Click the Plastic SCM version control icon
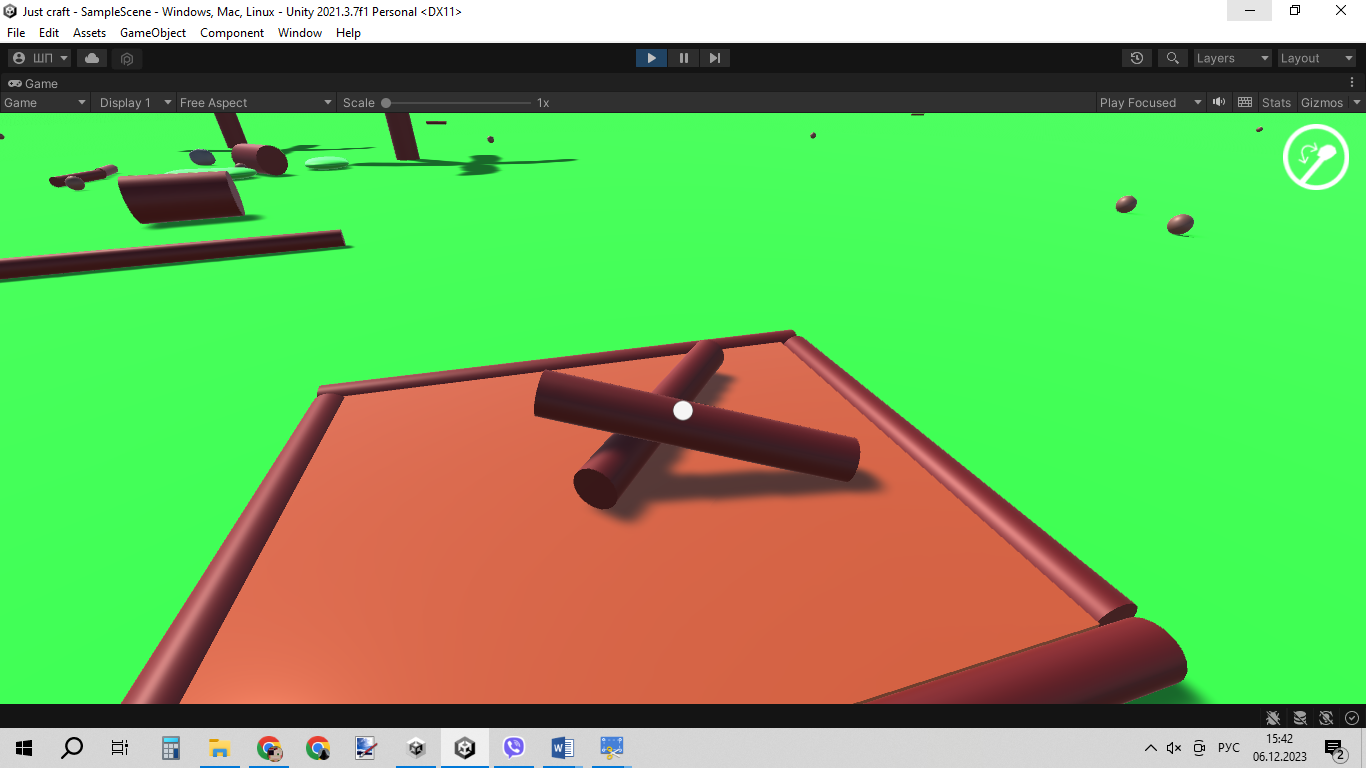Viewport: 1366px width, 768px height. [127, 58]
